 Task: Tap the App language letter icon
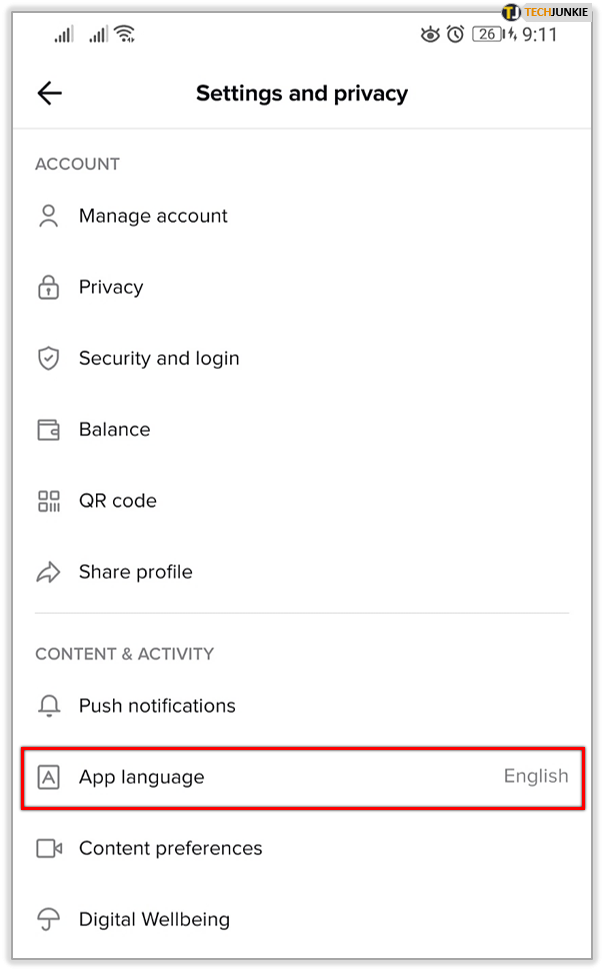tap(48, 777)
